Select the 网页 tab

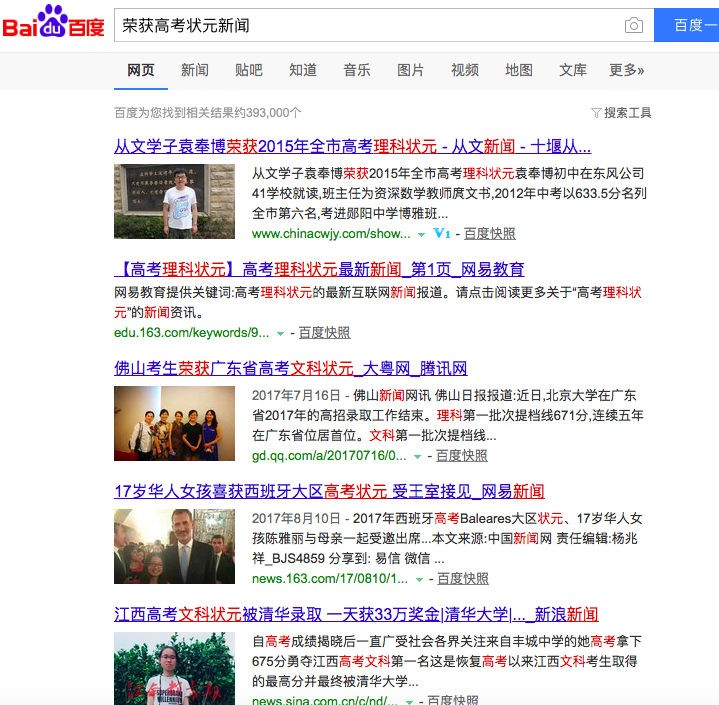141,70
